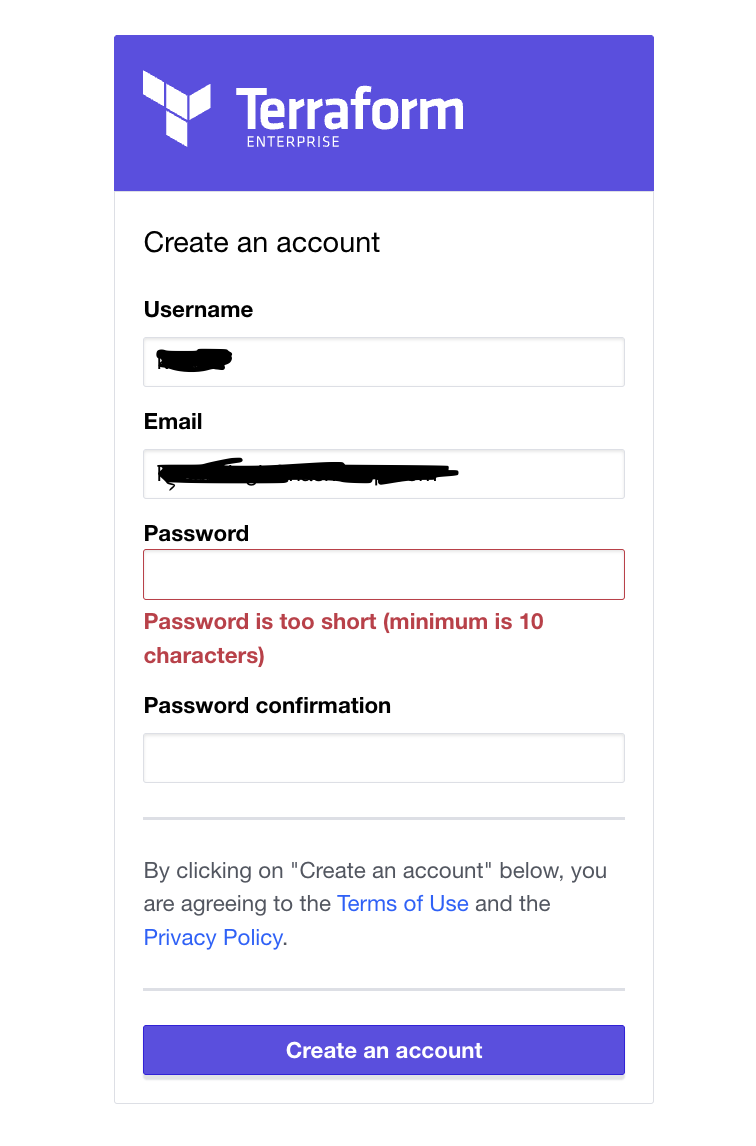Click the Terraform wordmark text
The image size is (756, 1146).
(349, 108)
